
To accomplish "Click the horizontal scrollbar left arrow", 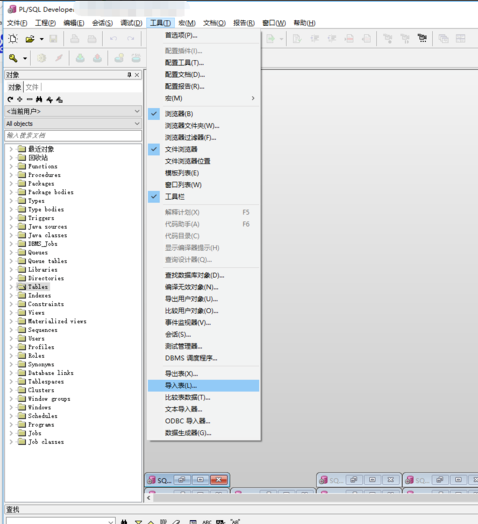I will 149,498.
